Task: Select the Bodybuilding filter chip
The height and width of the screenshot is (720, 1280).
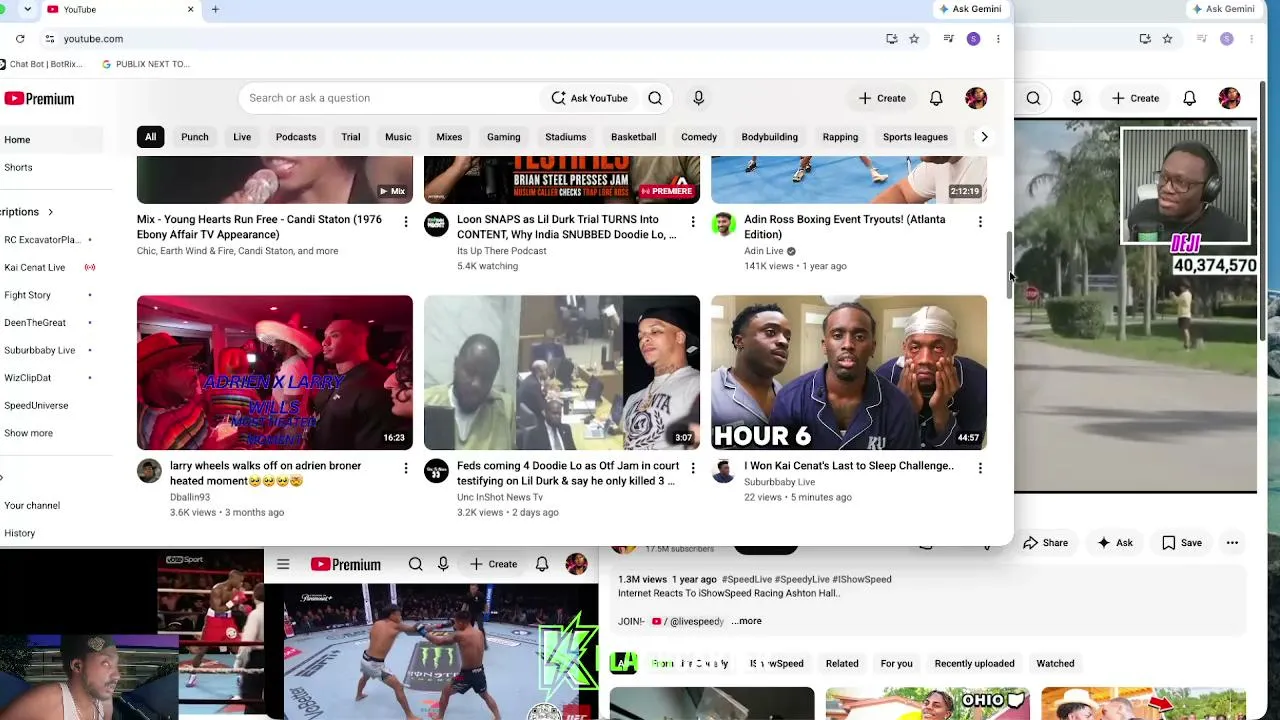Action: 769,137
